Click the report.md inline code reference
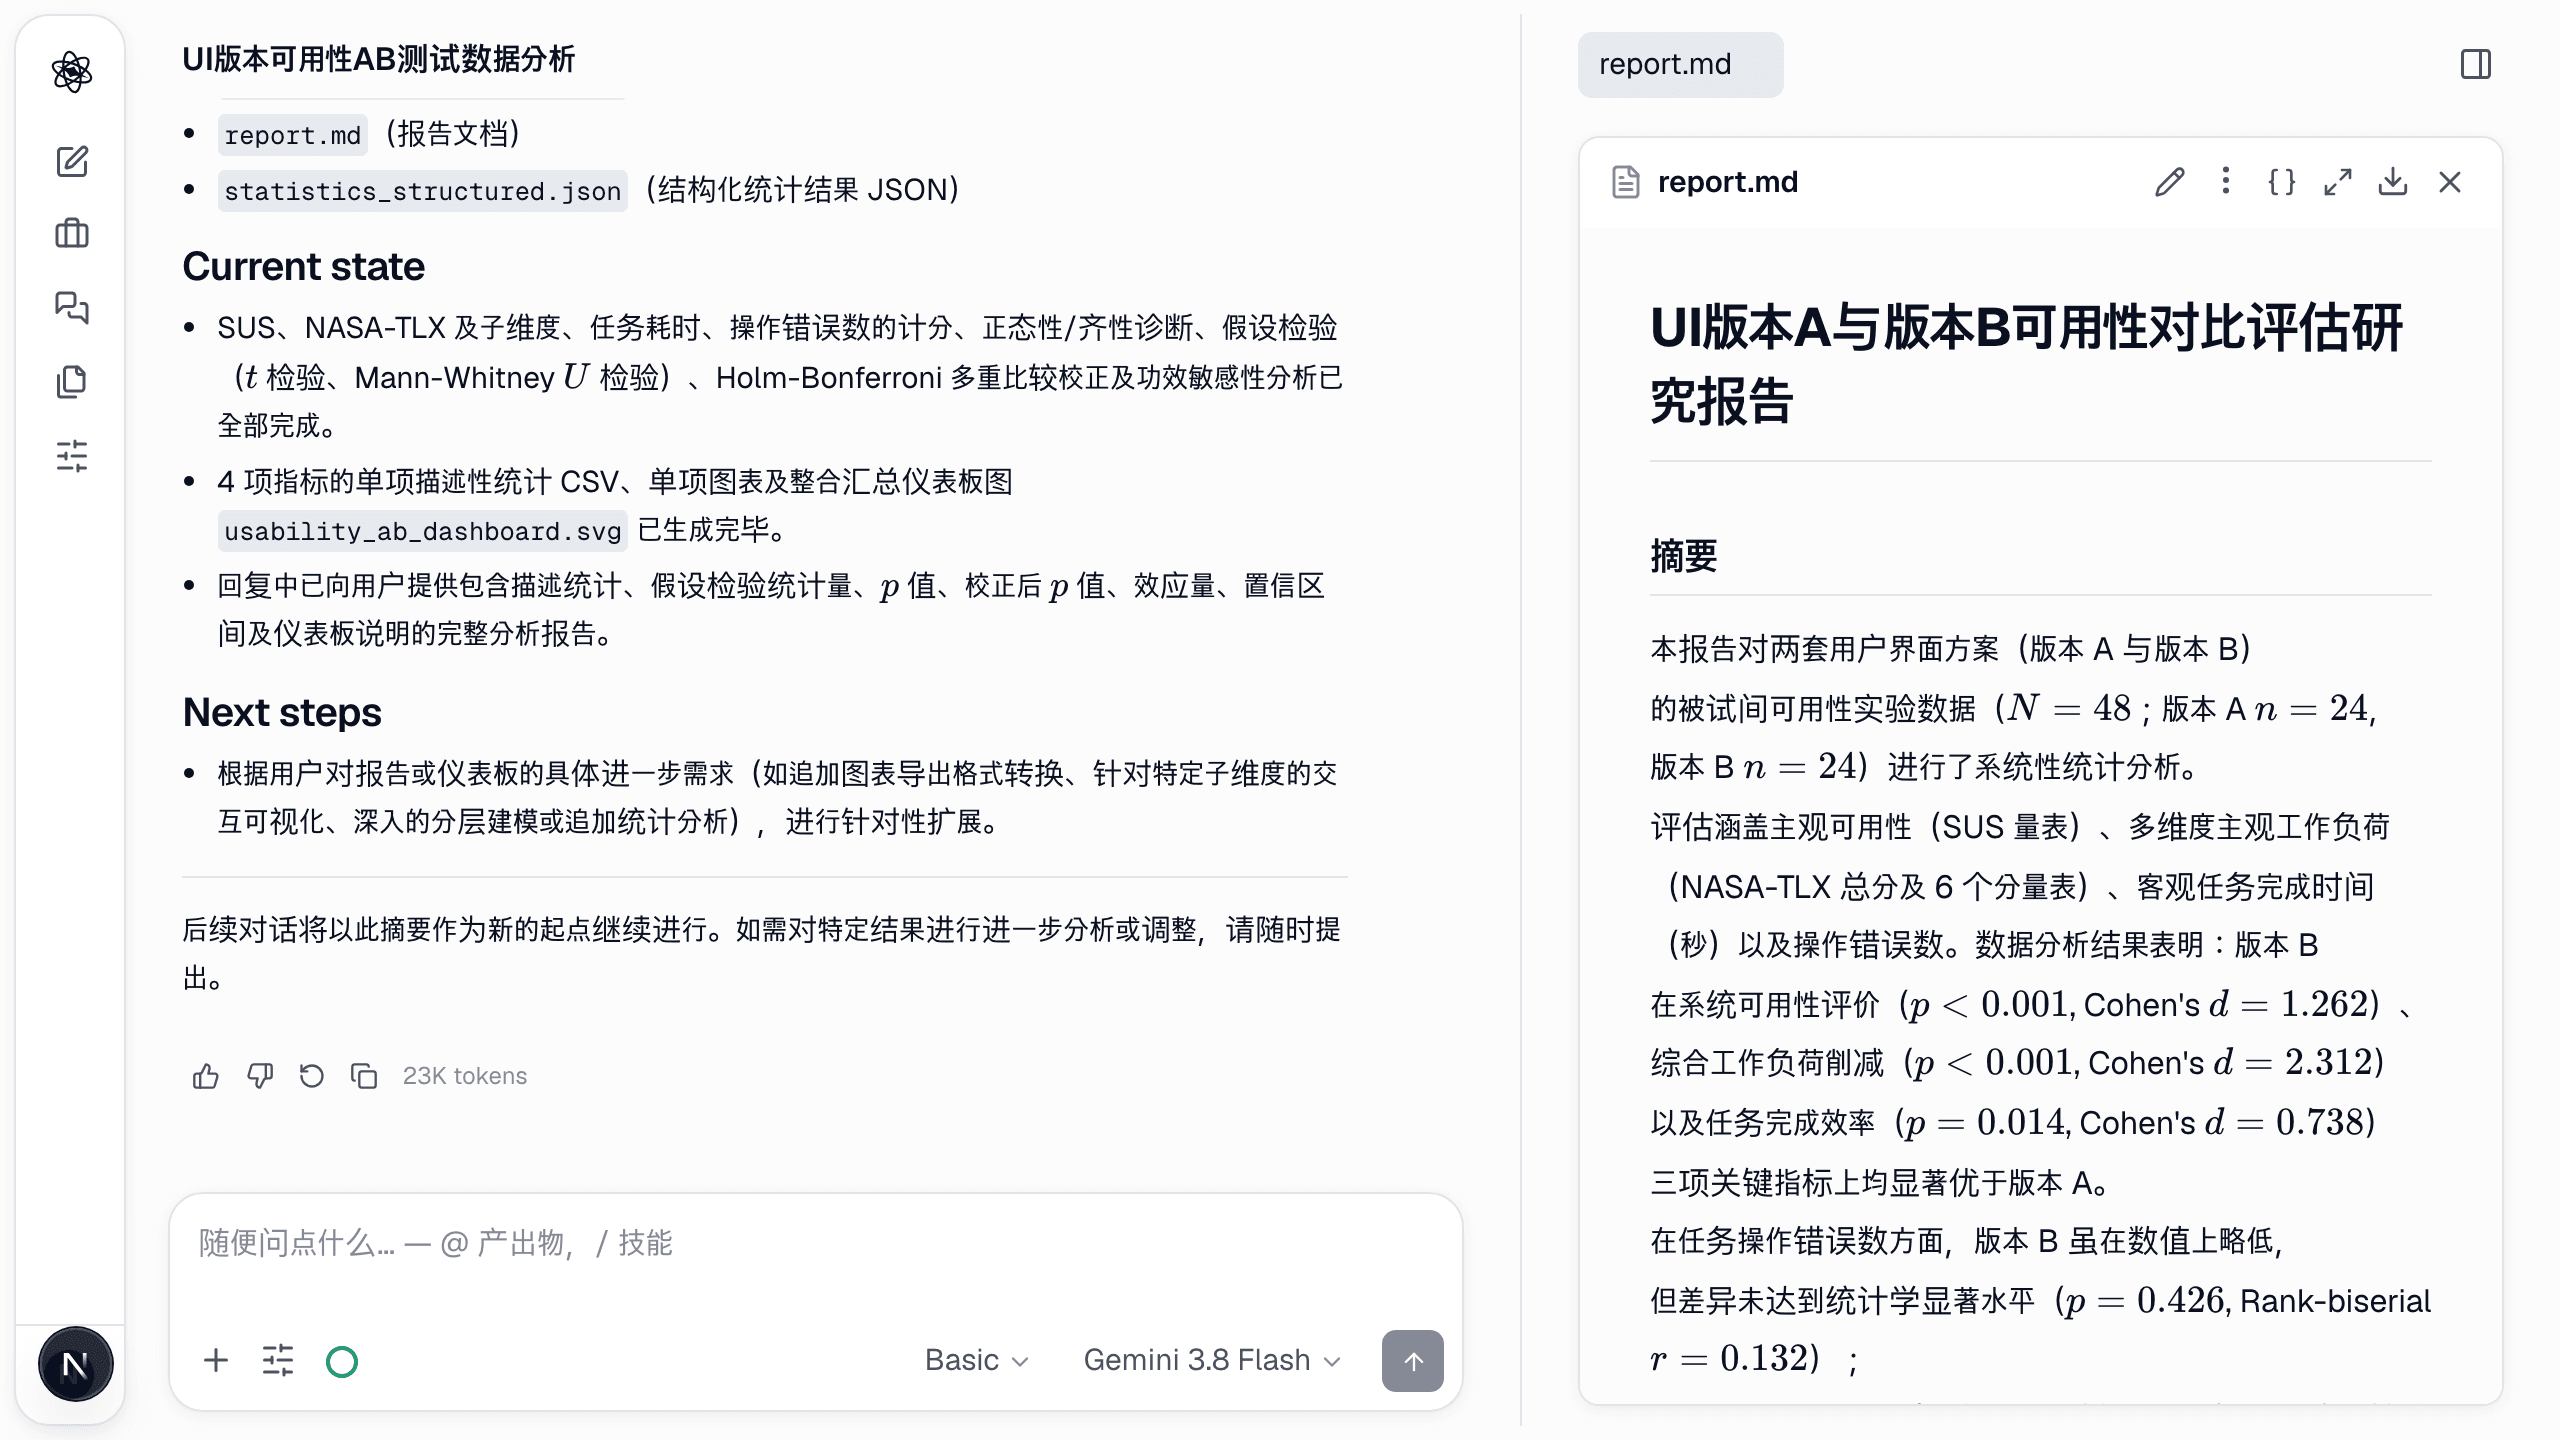The image size is (2560, 1440). coord(293,135)
